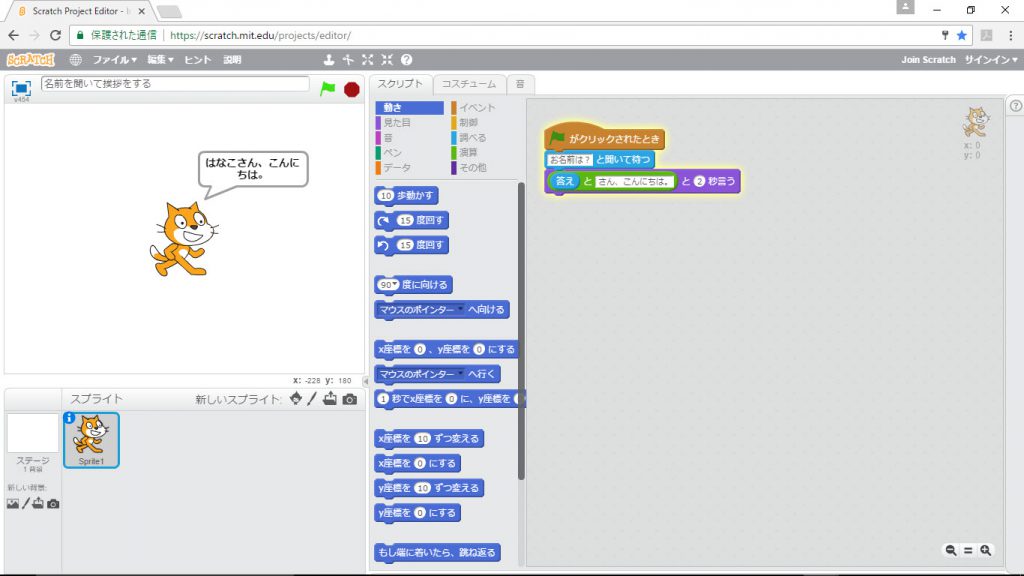Screen dimensions: 1024x576
Task: Go back in browser history
Action: (14, 35)
